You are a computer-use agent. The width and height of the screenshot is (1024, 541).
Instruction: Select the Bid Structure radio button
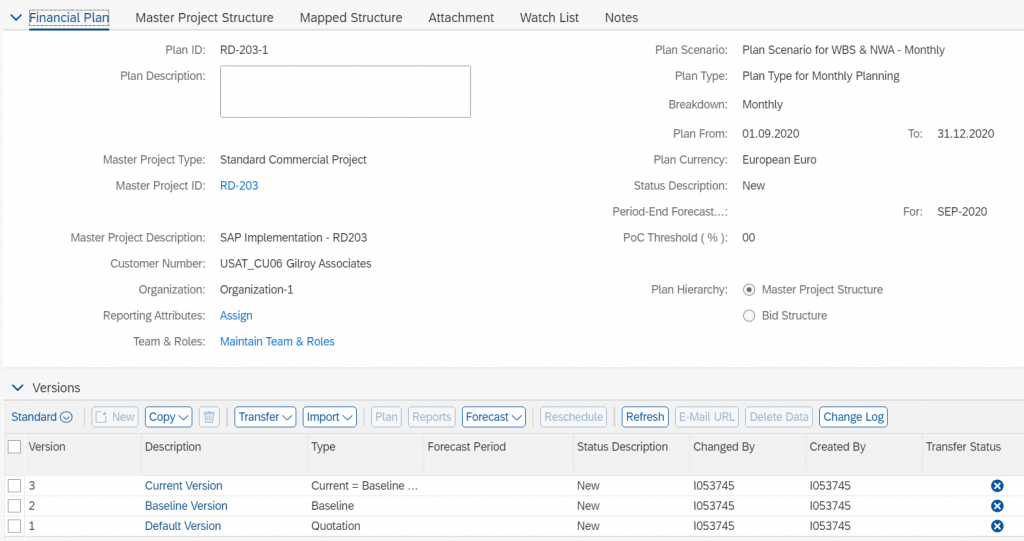tap(749, 316)
